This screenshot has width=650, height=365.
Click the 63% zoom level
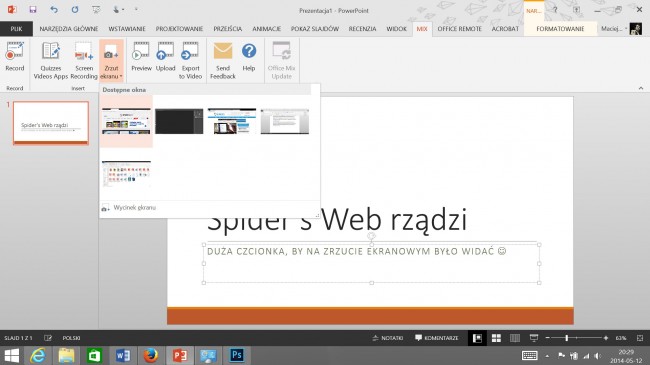pyautogui.click(x=621, y=338)
